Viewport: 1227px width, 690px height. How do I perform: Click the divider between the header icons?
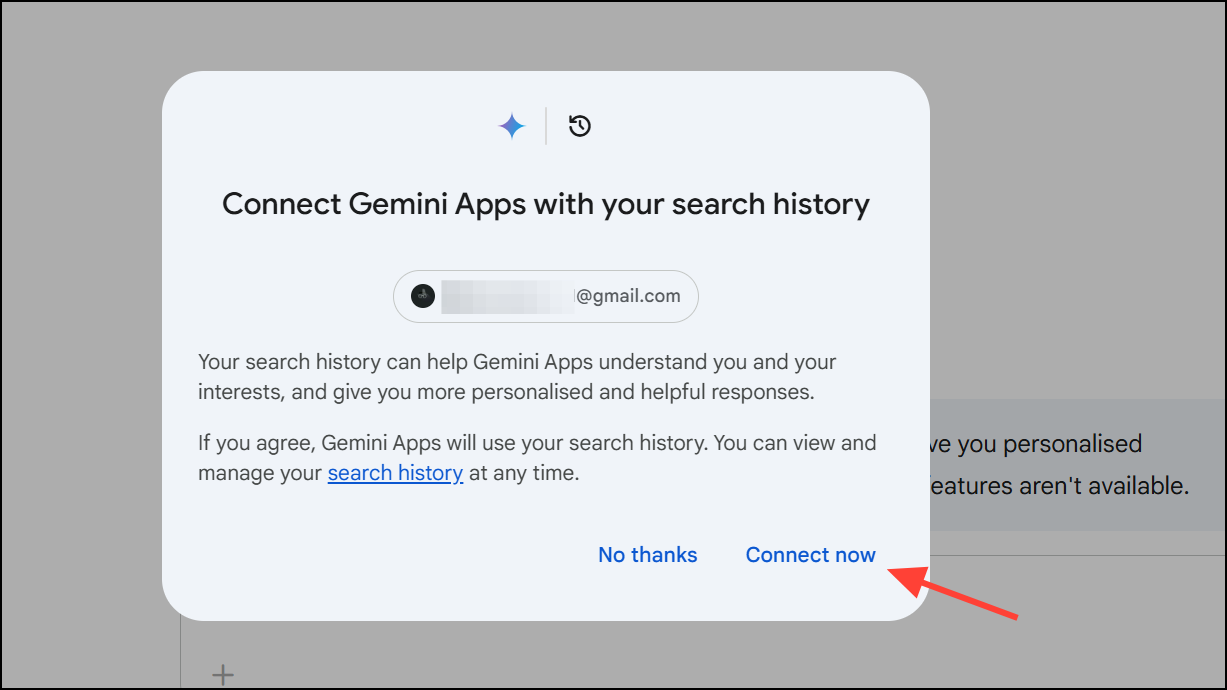tap(546, 126)
